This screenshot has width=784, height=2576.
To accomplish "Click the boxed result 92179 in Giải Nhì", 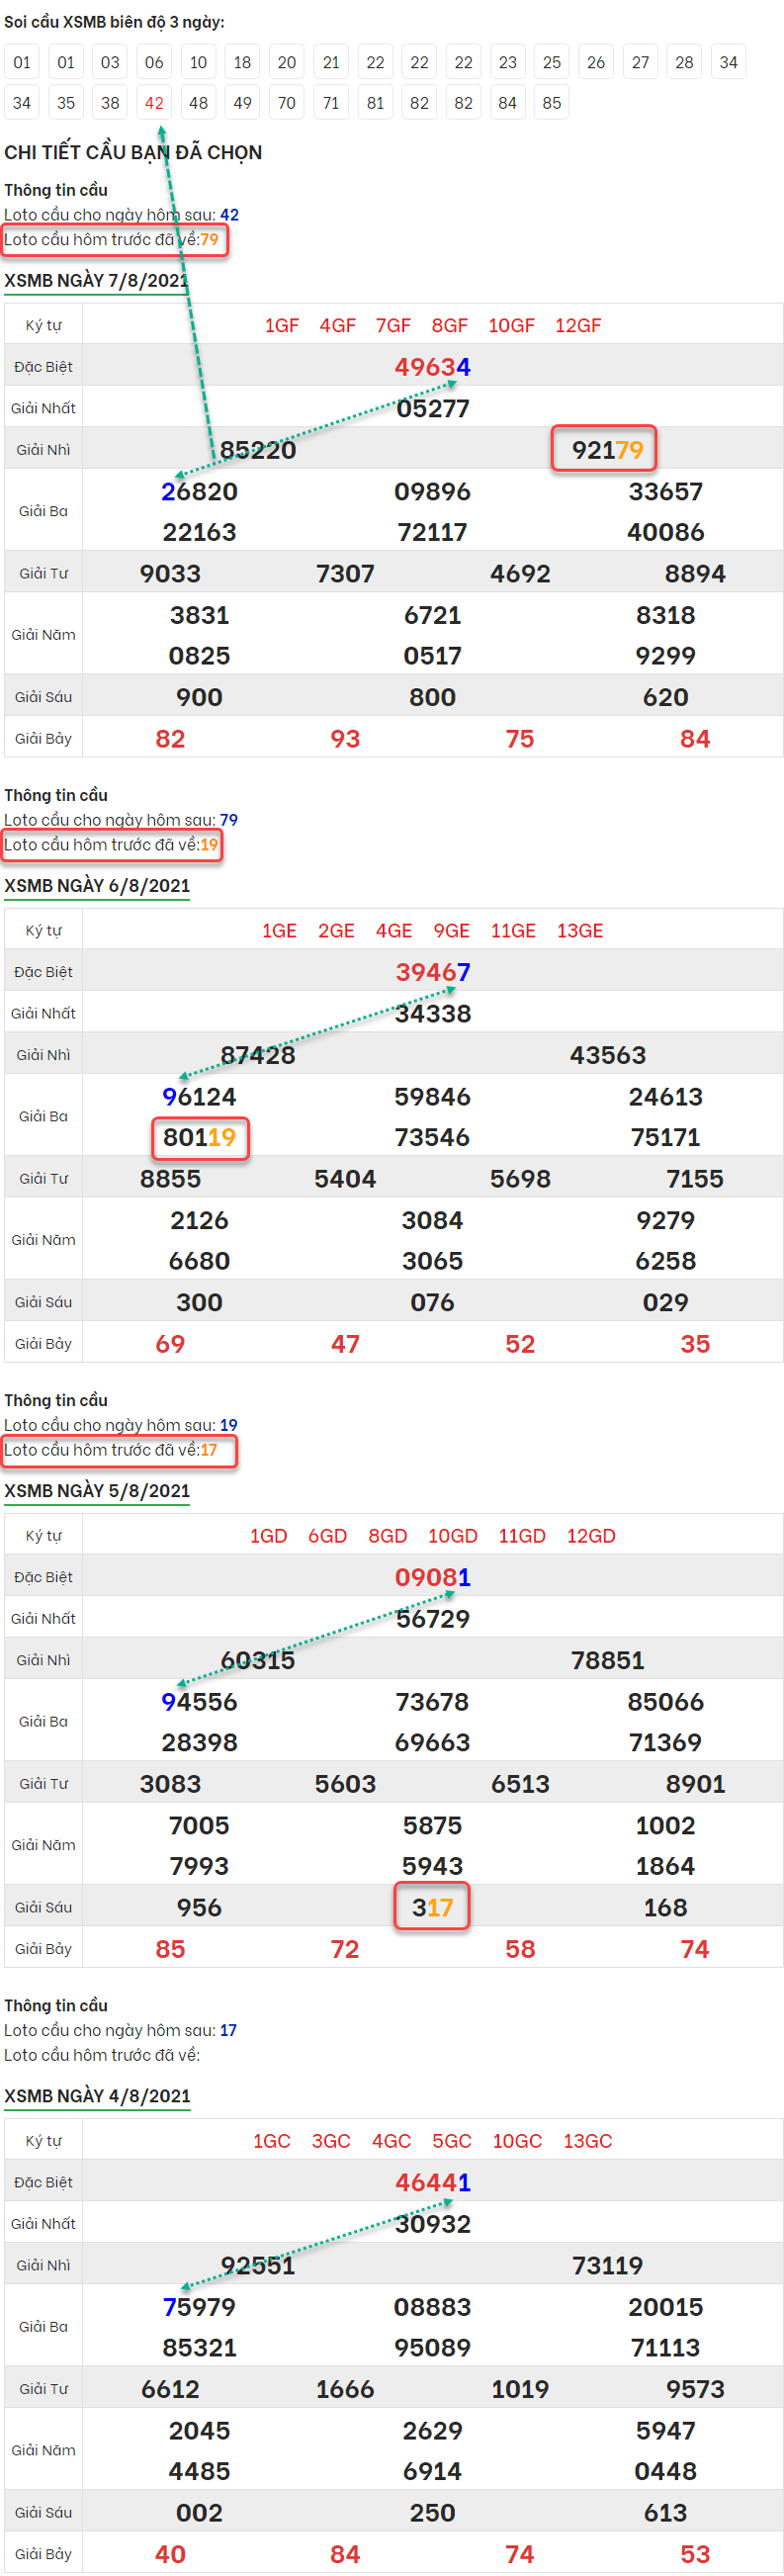I will 606,450.
